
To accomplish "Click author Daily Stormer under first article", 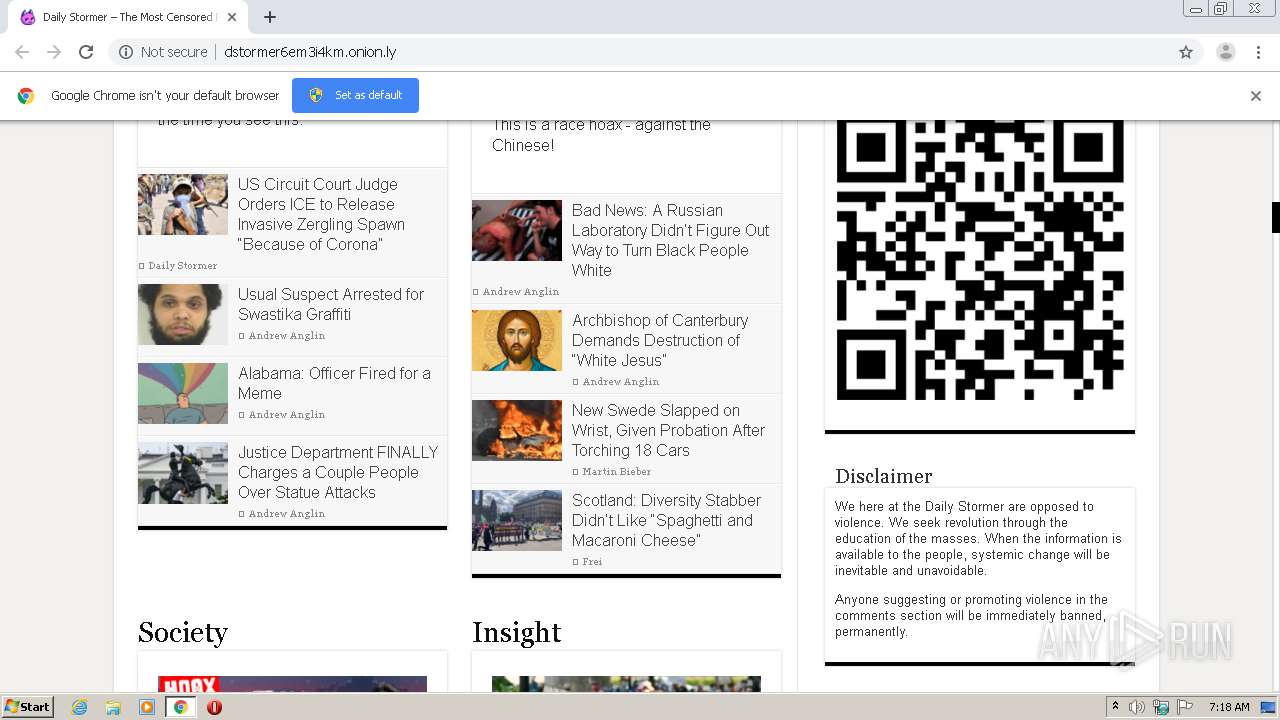I will (182, 266).
